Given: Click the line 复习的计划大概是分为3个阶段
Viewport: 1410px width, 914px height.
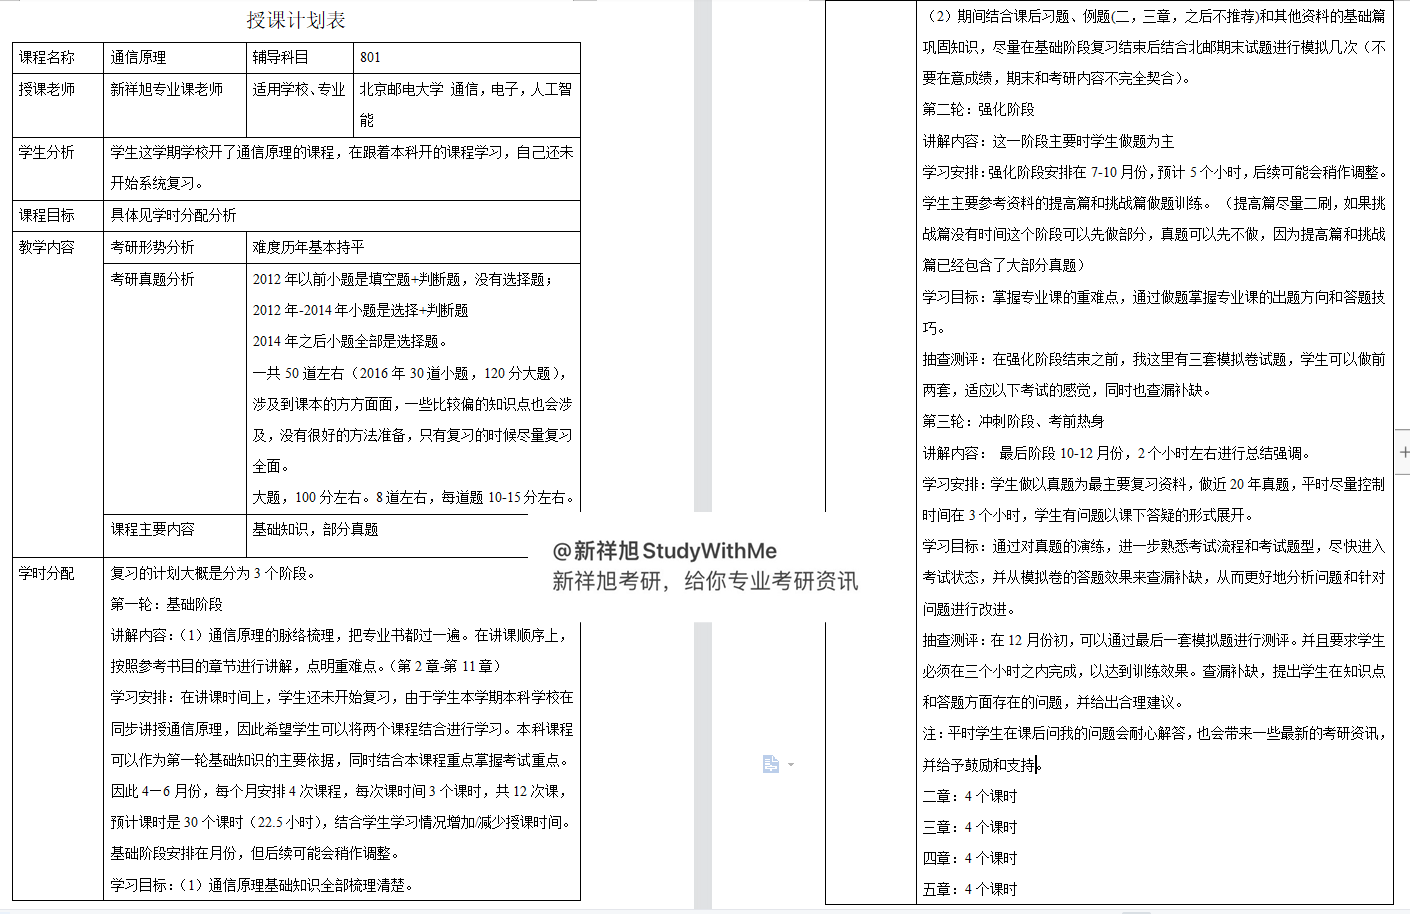Looking at the screenshot, I should [214, 573].
